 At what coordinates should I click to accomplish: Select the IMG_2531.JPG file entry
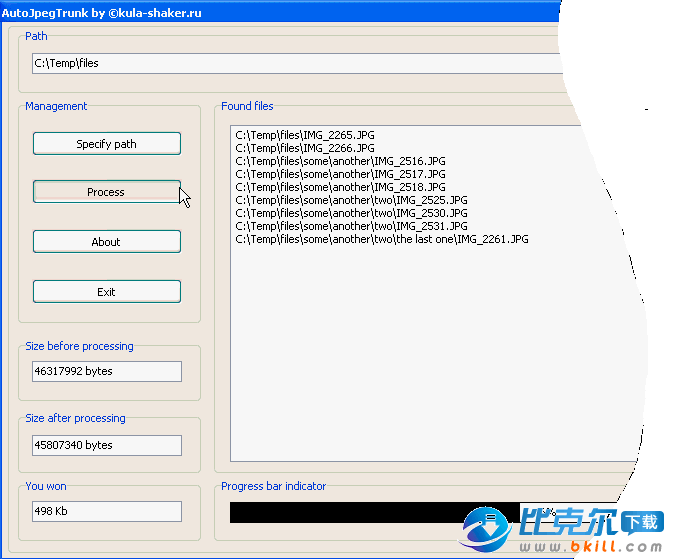coord(351,226)
